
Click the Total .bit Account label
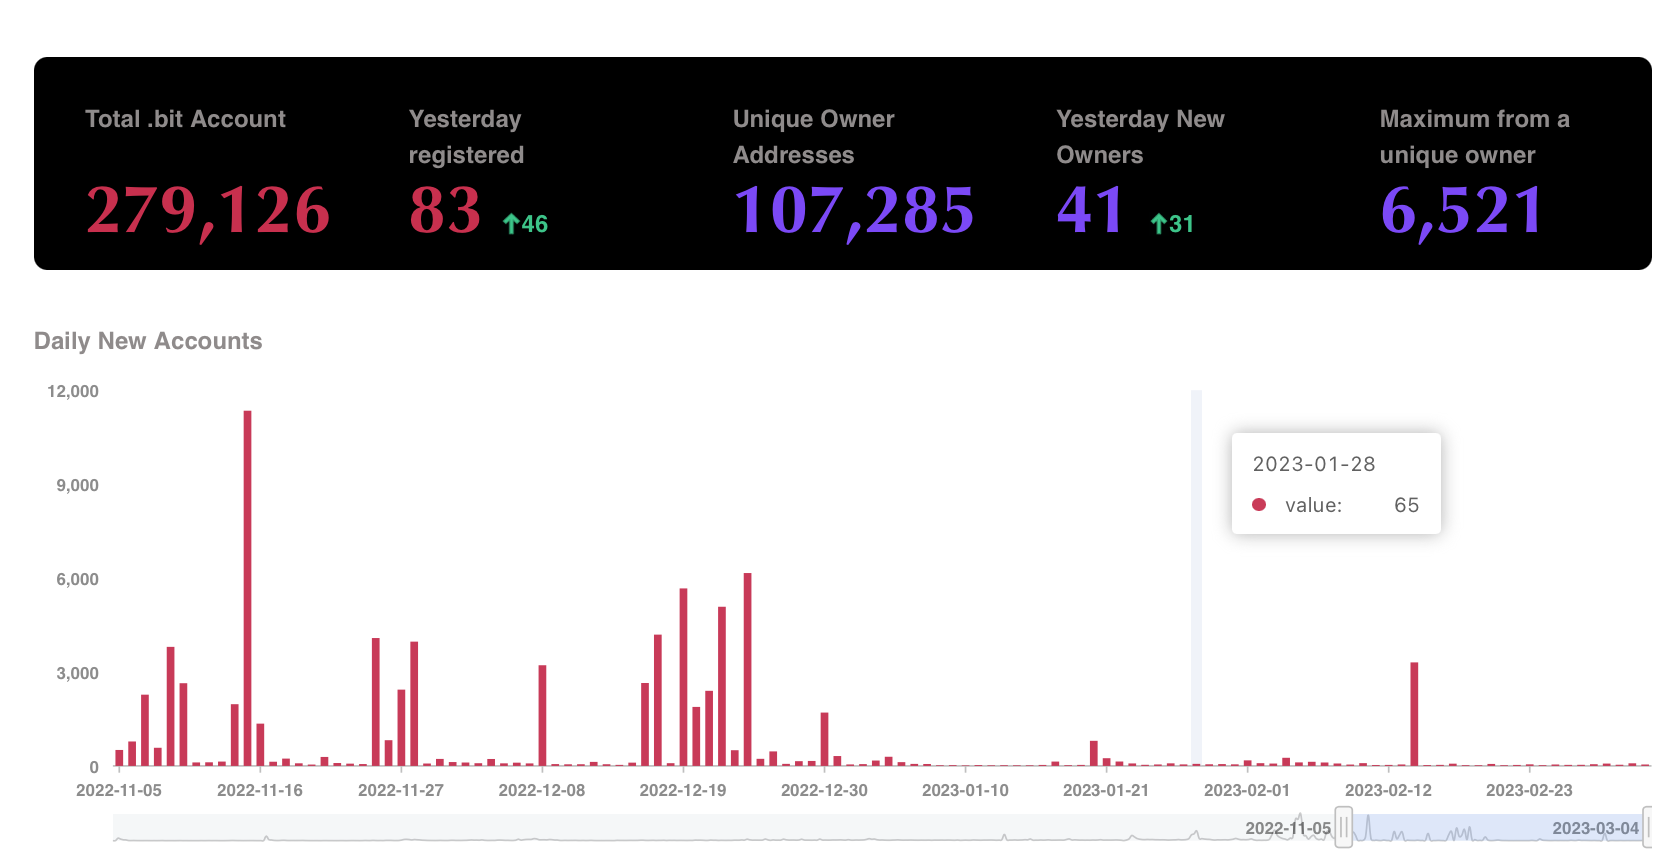[185, 119]
